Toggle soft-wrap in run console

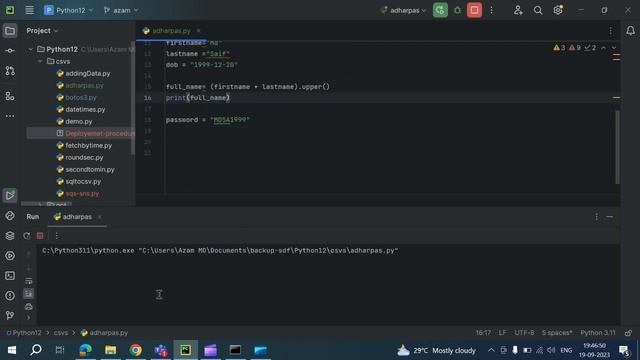point(29,281)
